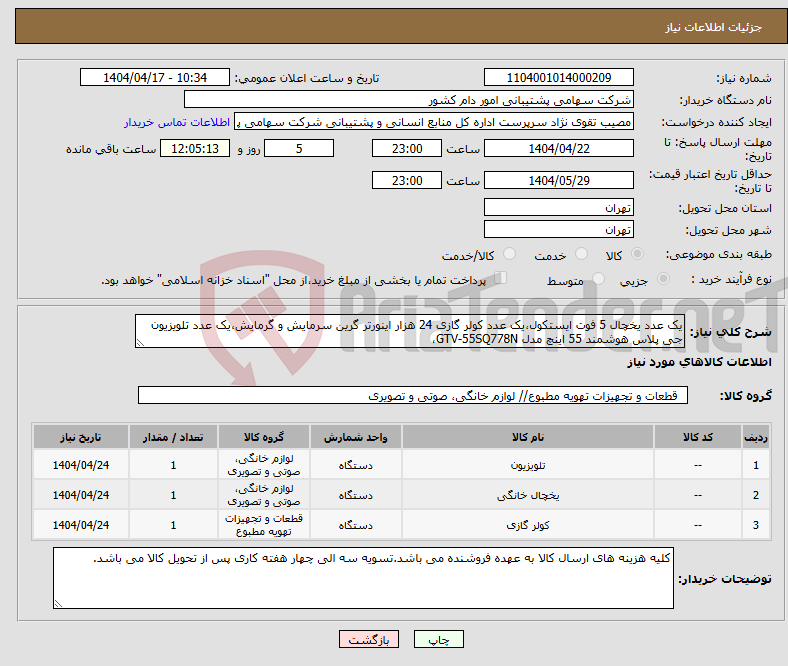This screenshot has width=788, height=666.
Task: Click the کولر گازی item name cell
Action: [x=528, y=525]
